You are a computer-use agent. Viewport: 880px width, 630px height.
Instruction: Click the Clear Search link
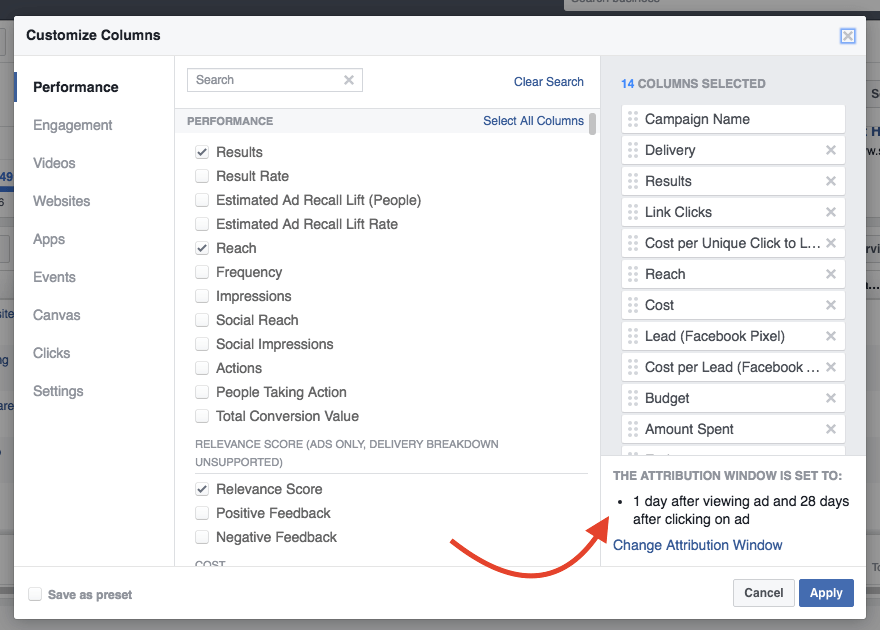[548, 82]
